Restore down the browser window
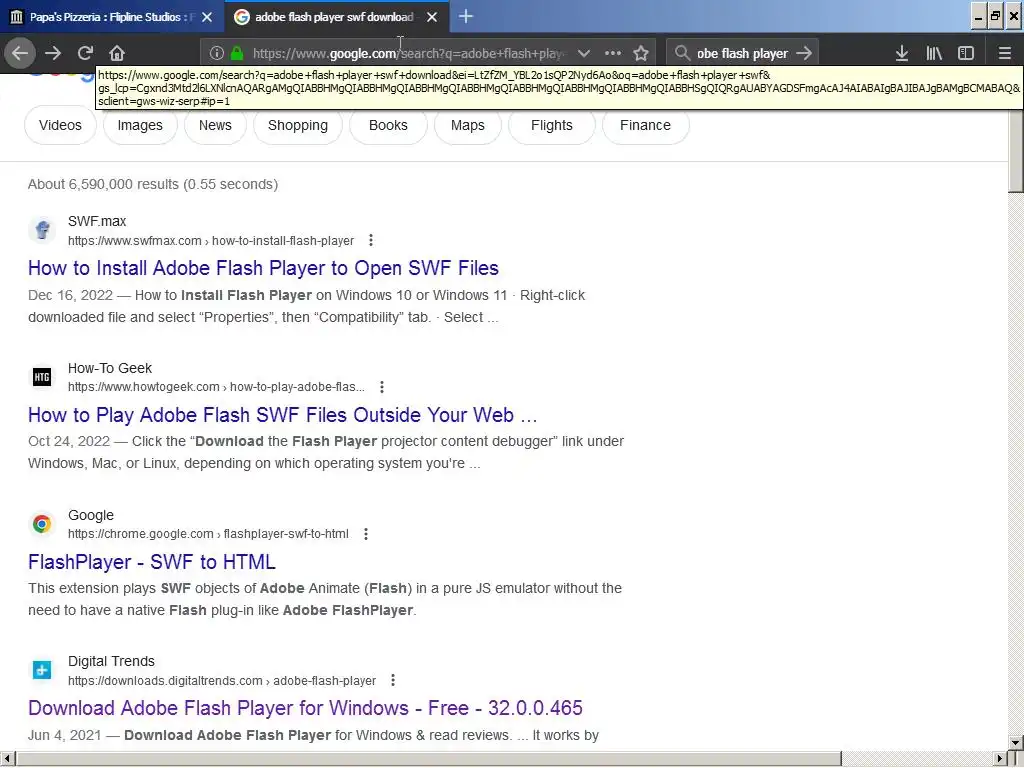 tap(995, 16)
